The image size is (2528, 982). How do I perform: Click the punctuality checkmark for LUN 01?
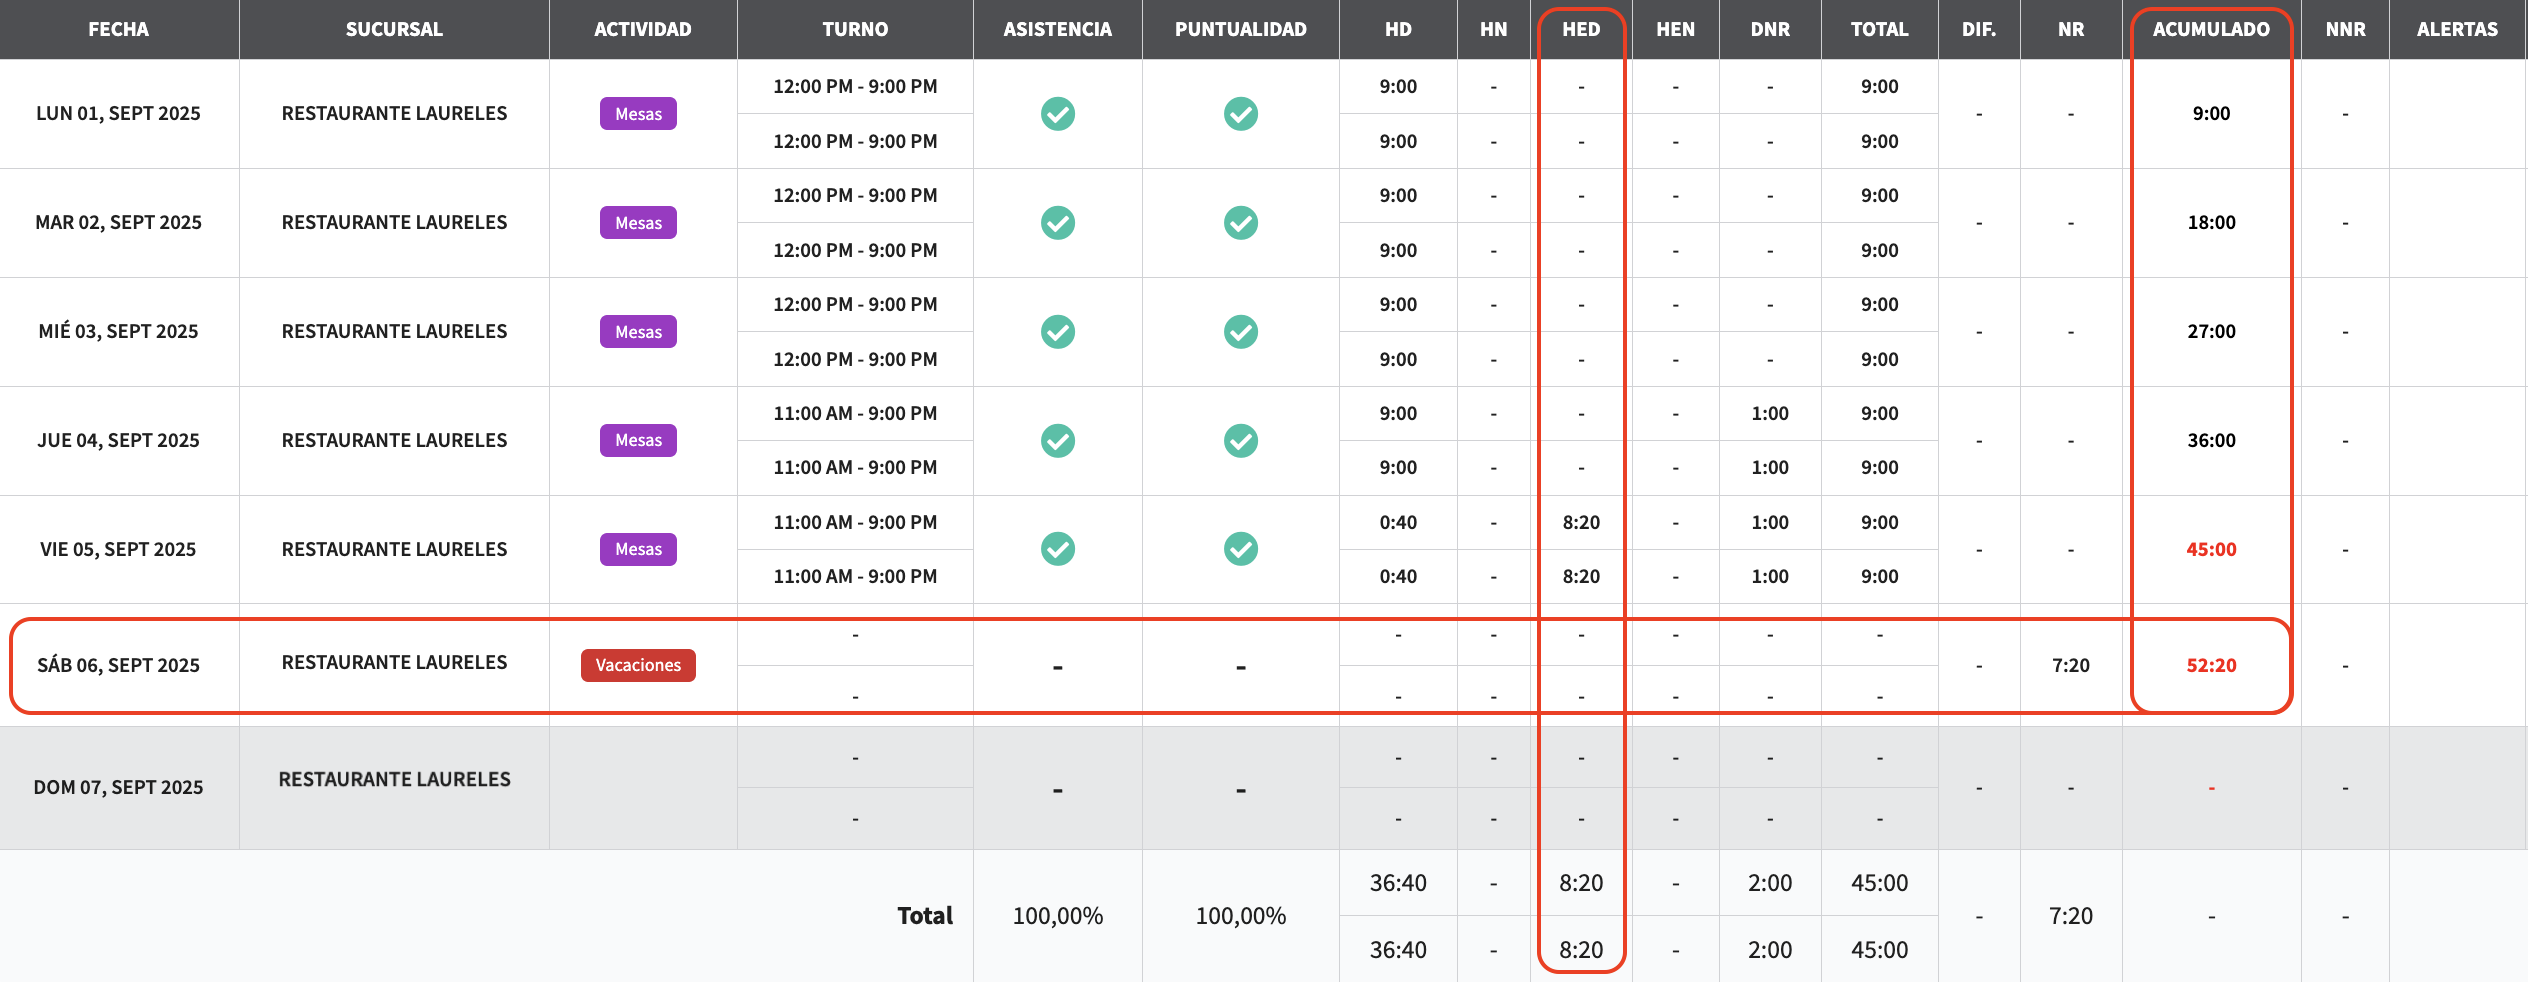click(1240, 114)
